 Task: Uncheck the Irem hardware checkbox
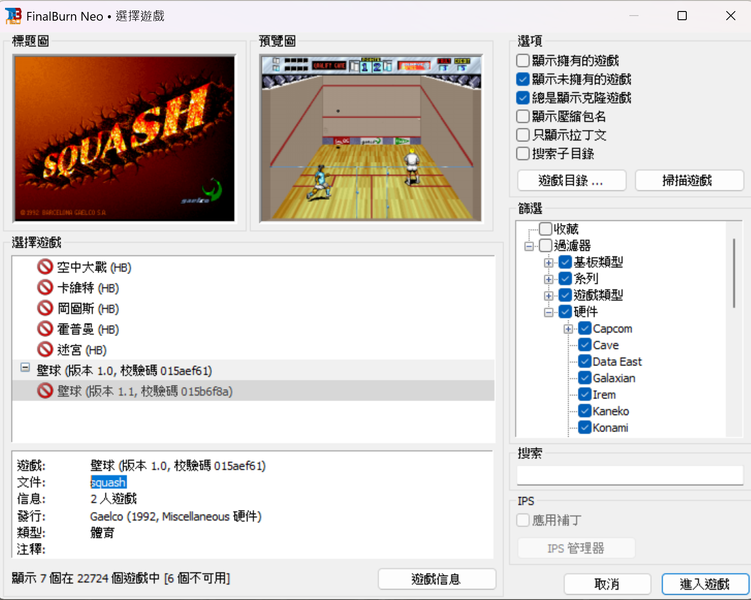click(x=585, y=395)
